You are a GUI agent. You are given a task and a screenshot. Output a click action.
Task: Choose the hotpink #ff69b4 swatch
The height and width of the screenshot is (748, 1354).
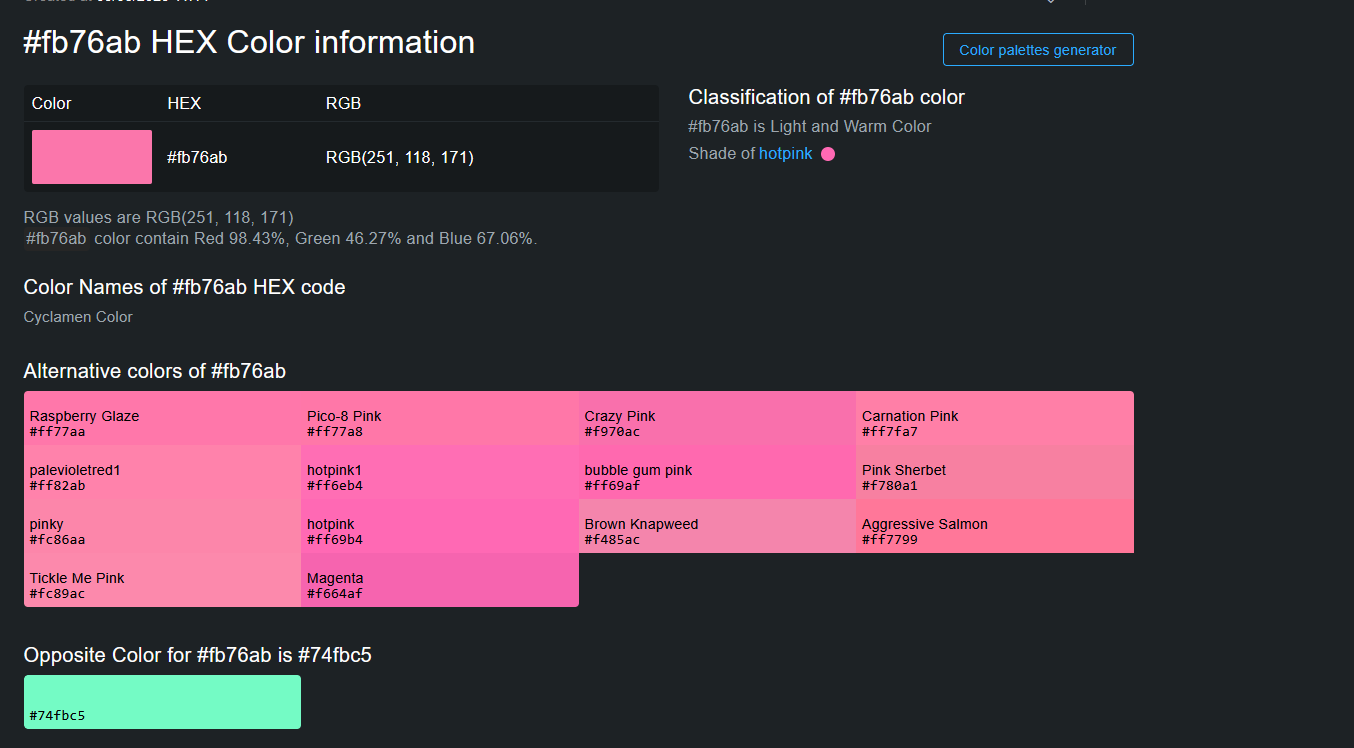pyautogui.click(x=440, y=526)
